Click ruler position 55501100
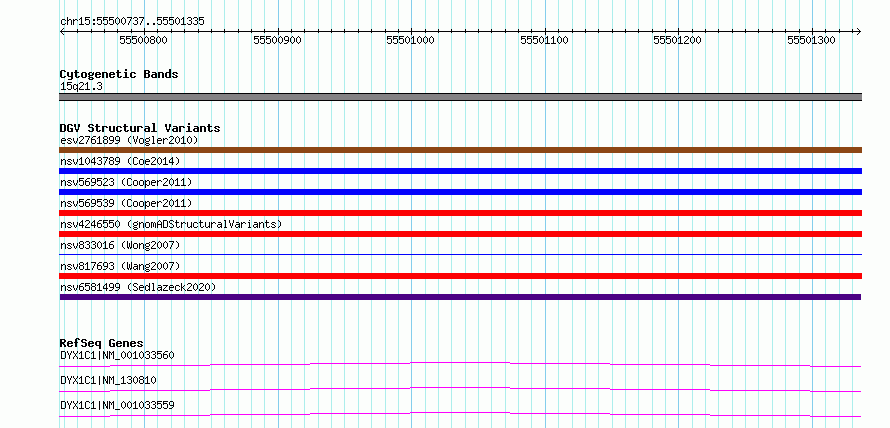Image resolution: width=890 pixels, height=428 pixels. (544, 40)
